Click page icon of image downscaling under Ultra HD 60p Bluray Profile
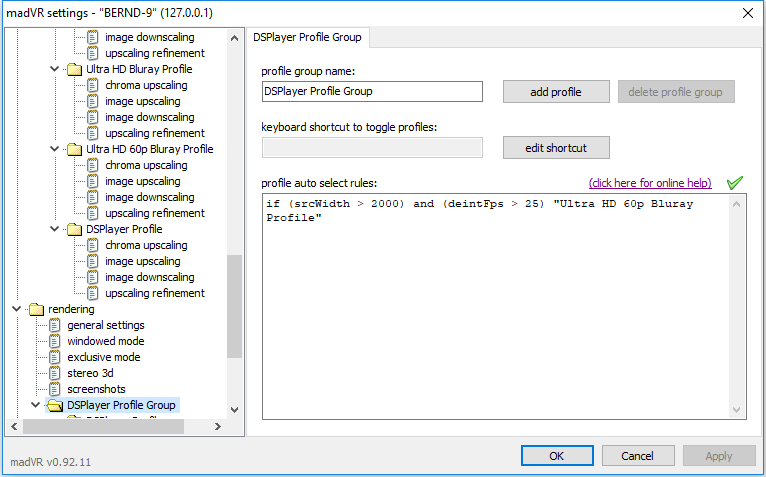The width and height of the screenshot is (766, 477). click(x=93, y=197)
